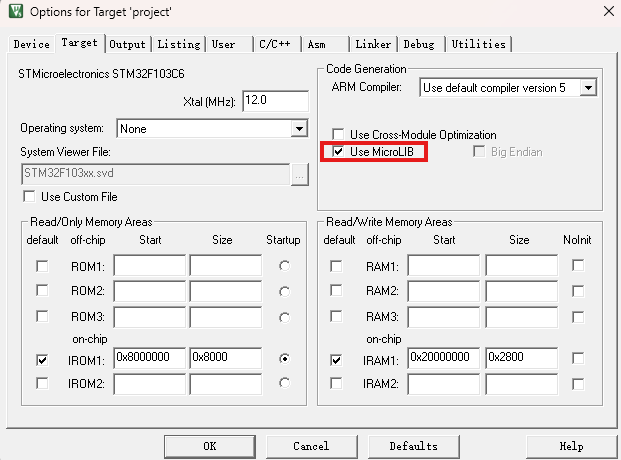Toggle ROM2 default checkbox
This screenshot has height=460, width=621.
(x=42, y=290)
